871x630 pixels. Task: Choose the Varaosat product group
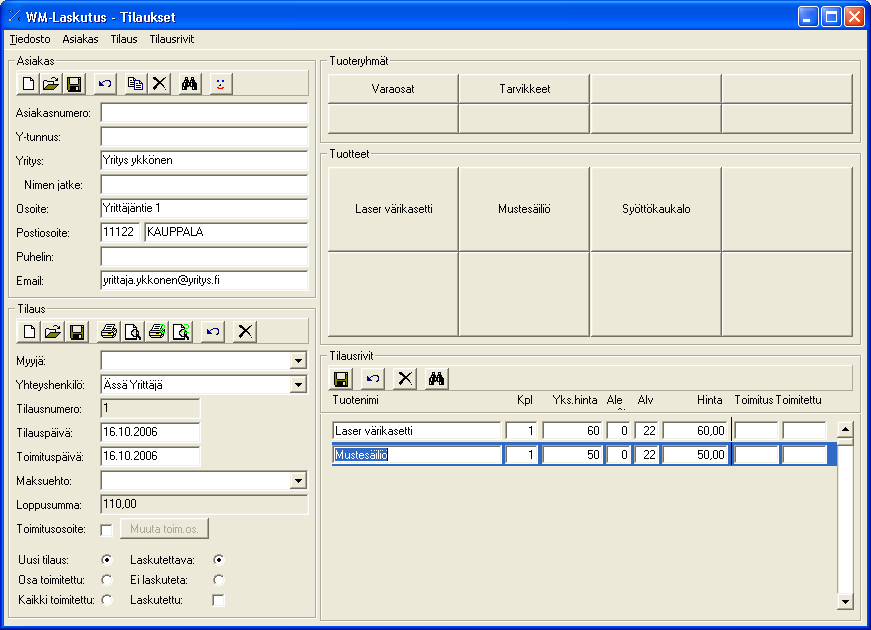393,89
